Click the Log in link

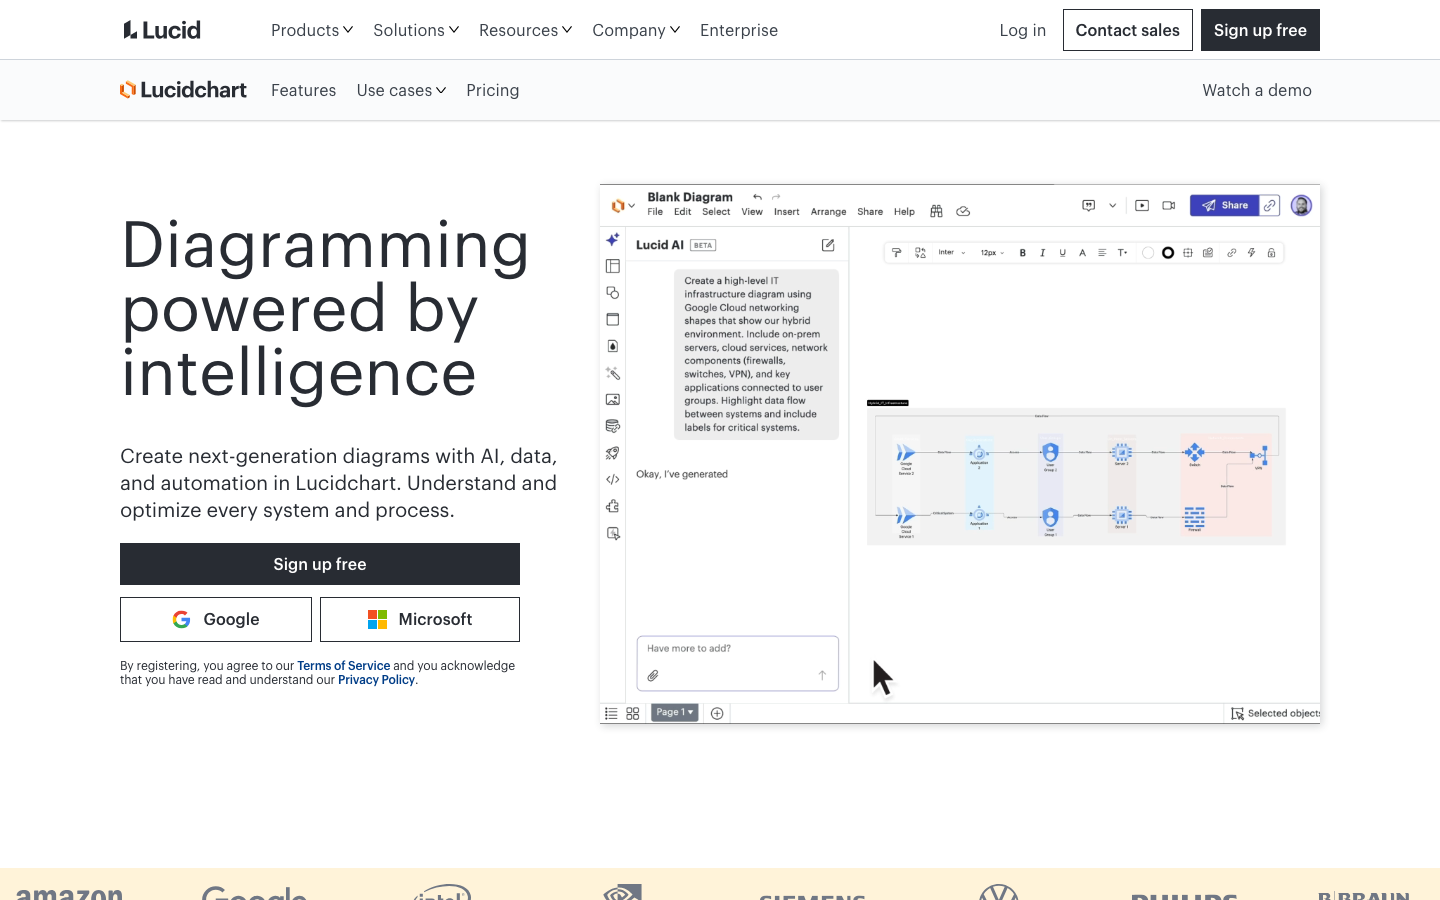(1022, 30)
